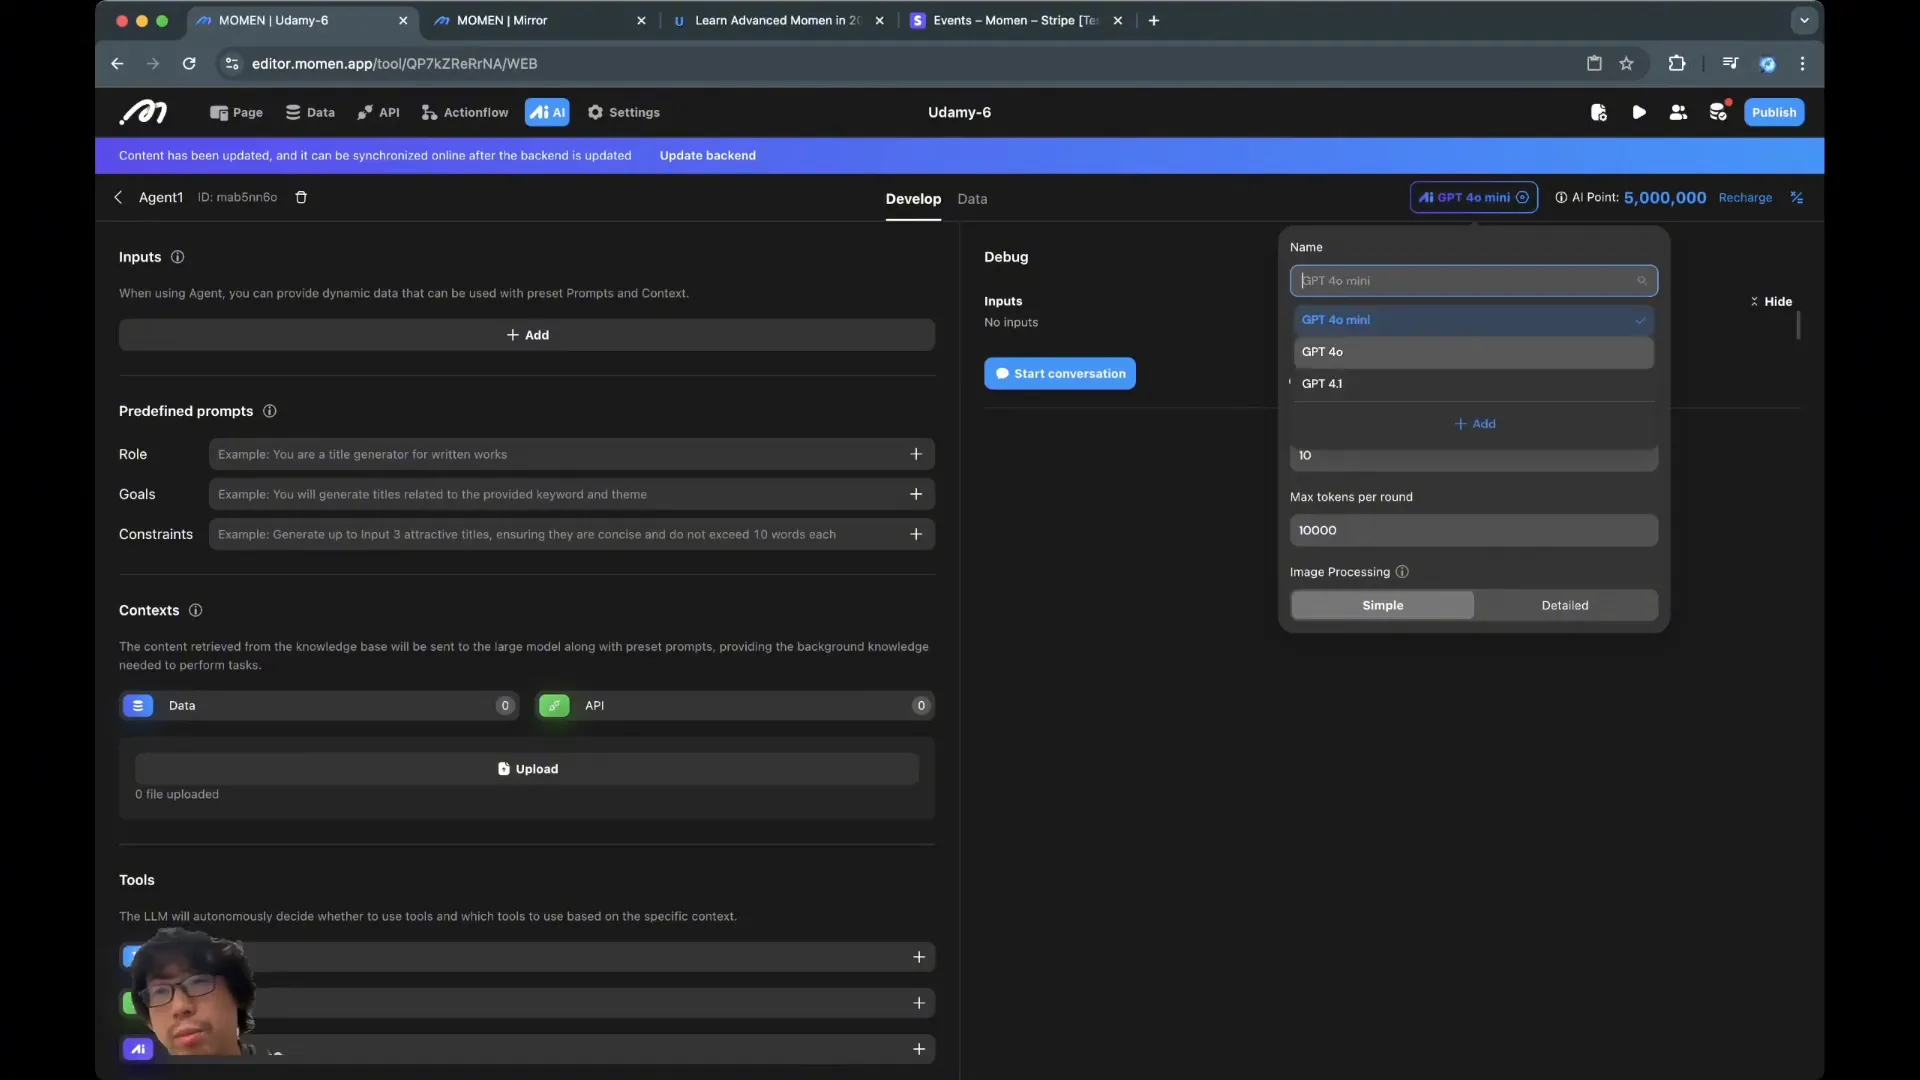Go back from Agent1 using the chevron
1920x1080 pixels.
(x=118, y=197)
